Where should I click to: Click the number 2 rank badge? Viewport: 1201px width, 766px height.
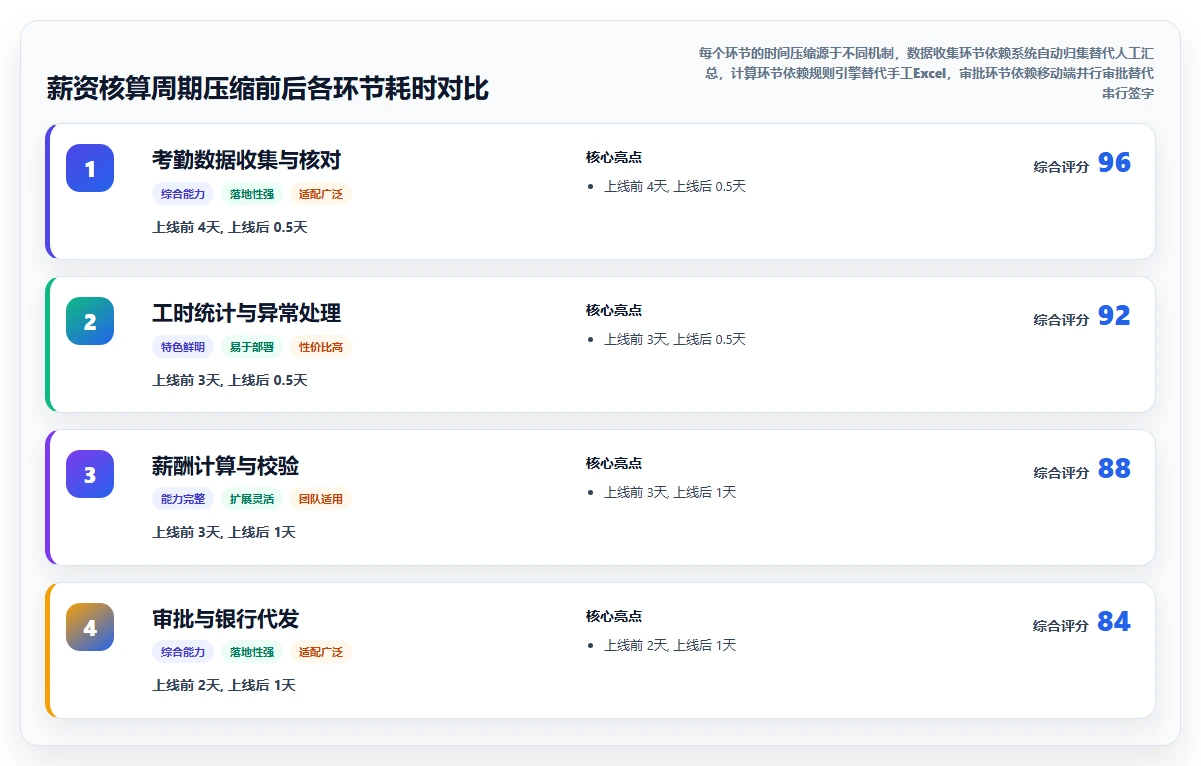90,321
